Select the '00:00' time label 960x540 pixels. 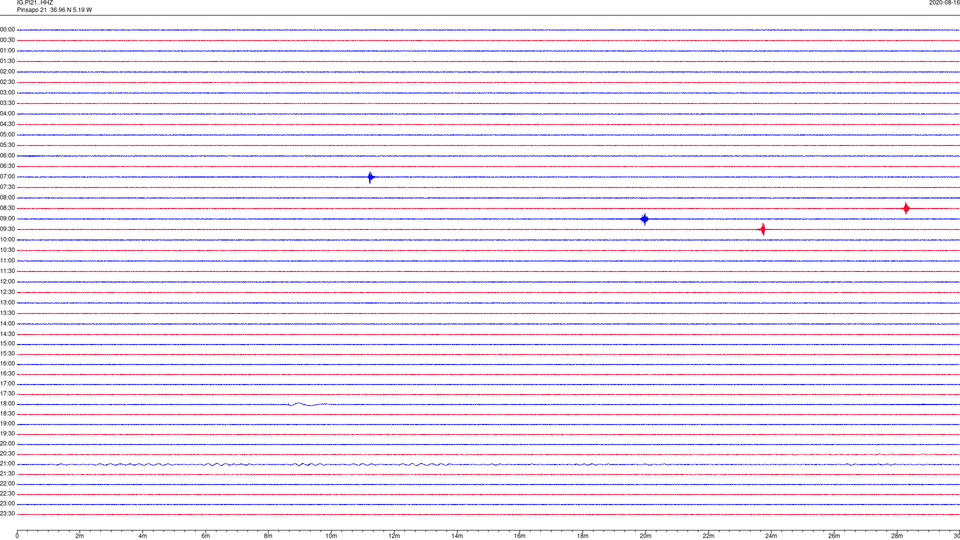(7, 29)
